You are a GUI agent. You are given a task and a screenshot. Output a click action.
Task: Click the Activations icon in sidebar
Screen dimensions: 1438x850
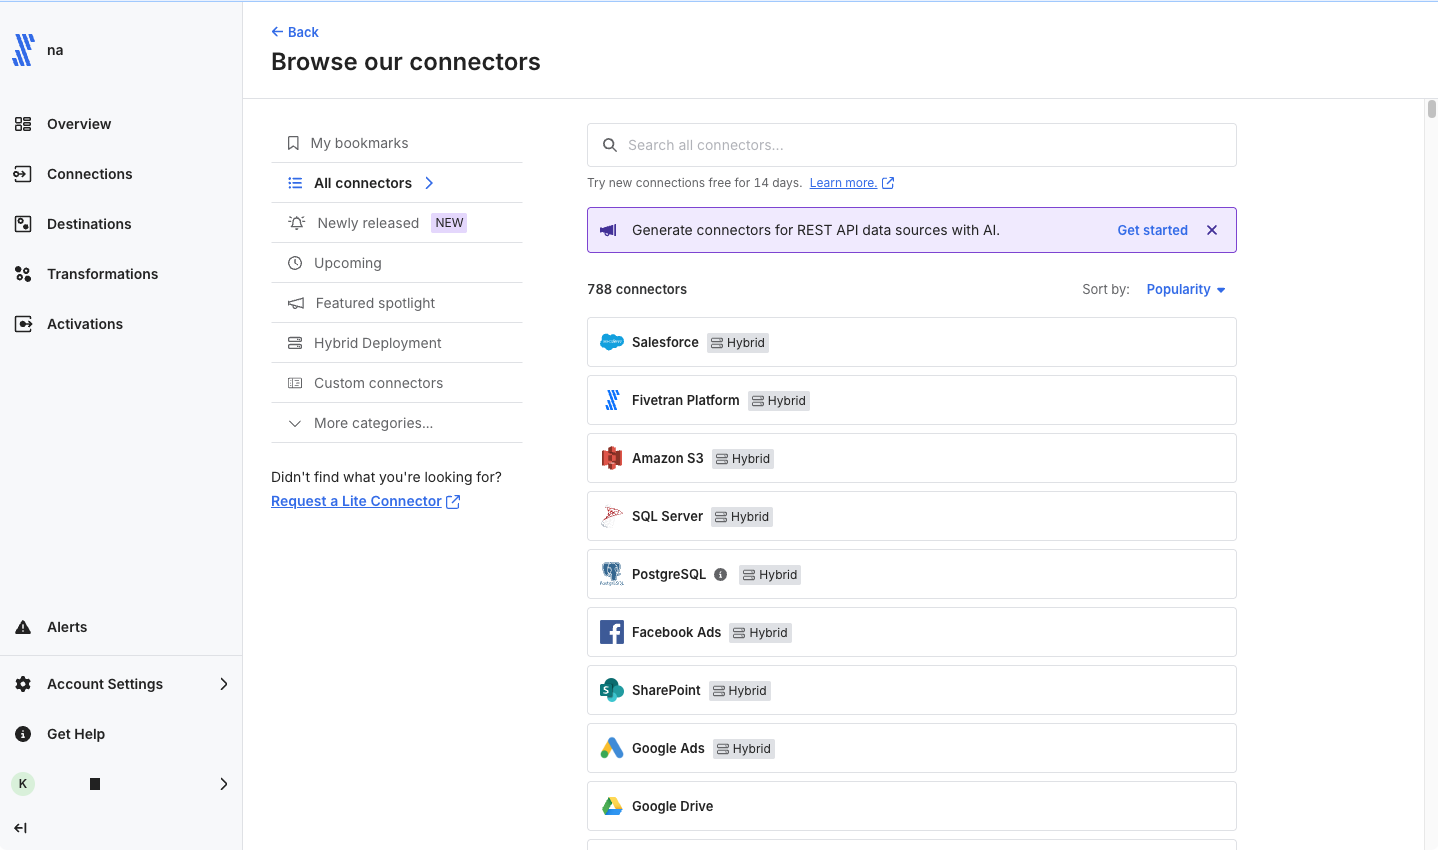tap(23, 324)
